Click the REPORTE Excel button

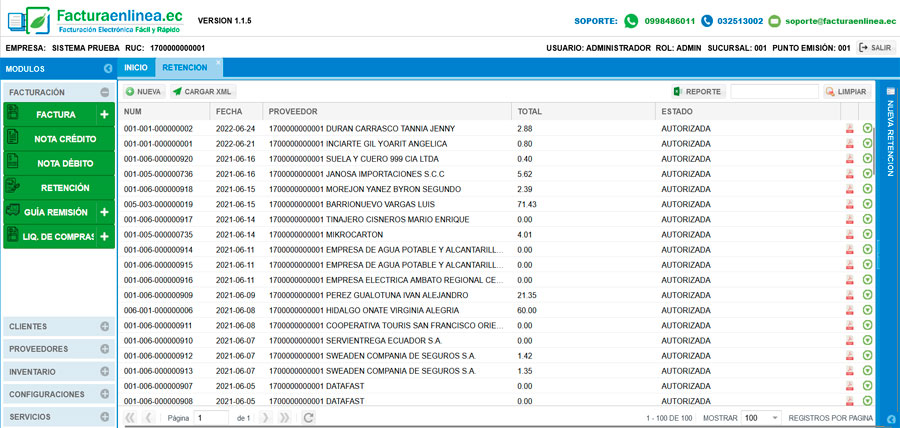pos(697,91)
